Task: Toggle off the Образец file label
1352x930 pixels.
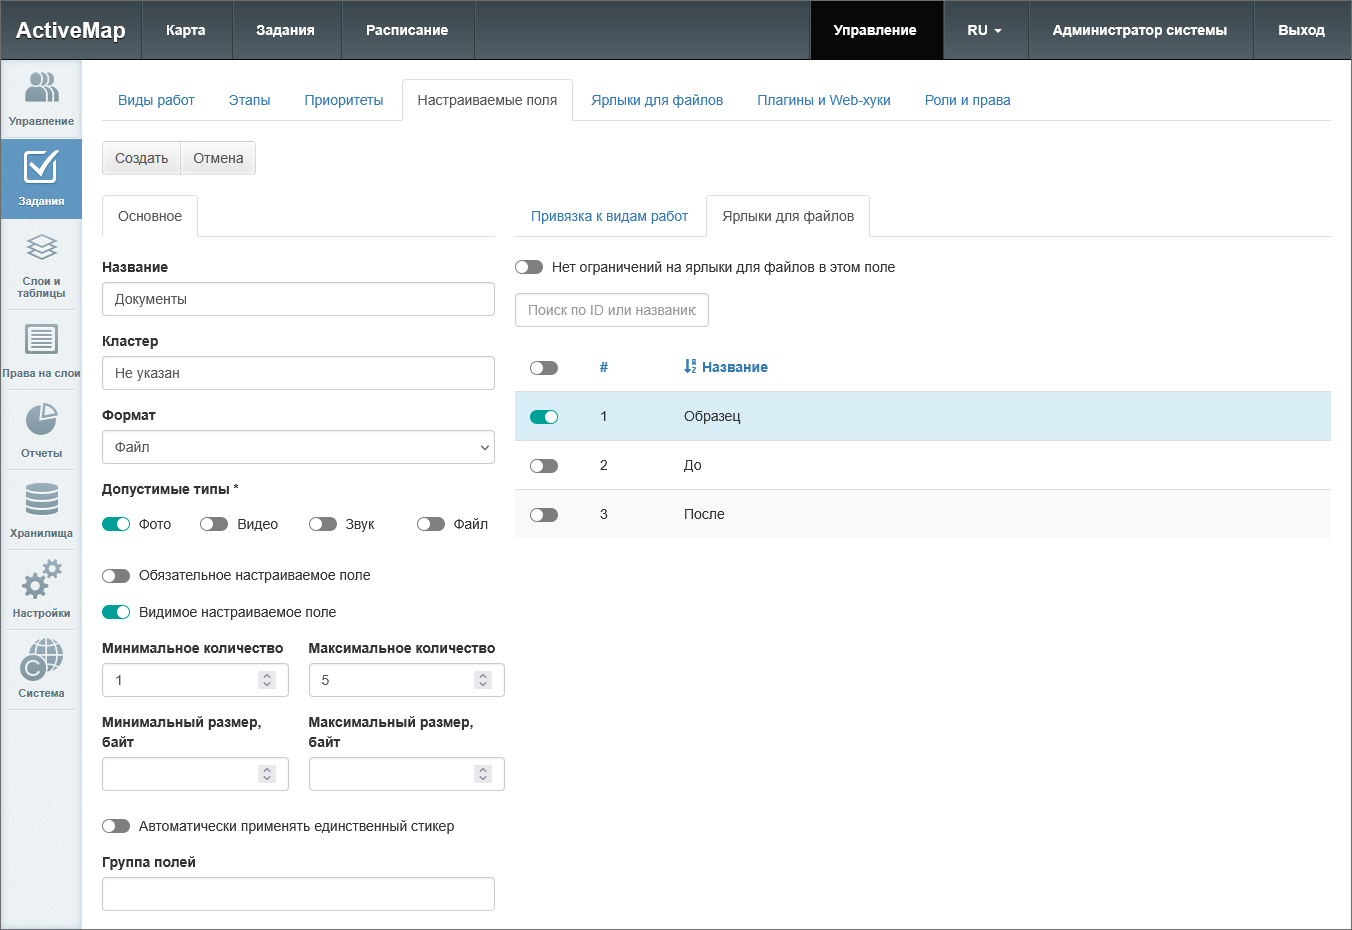Action: (x=544, y=417)
